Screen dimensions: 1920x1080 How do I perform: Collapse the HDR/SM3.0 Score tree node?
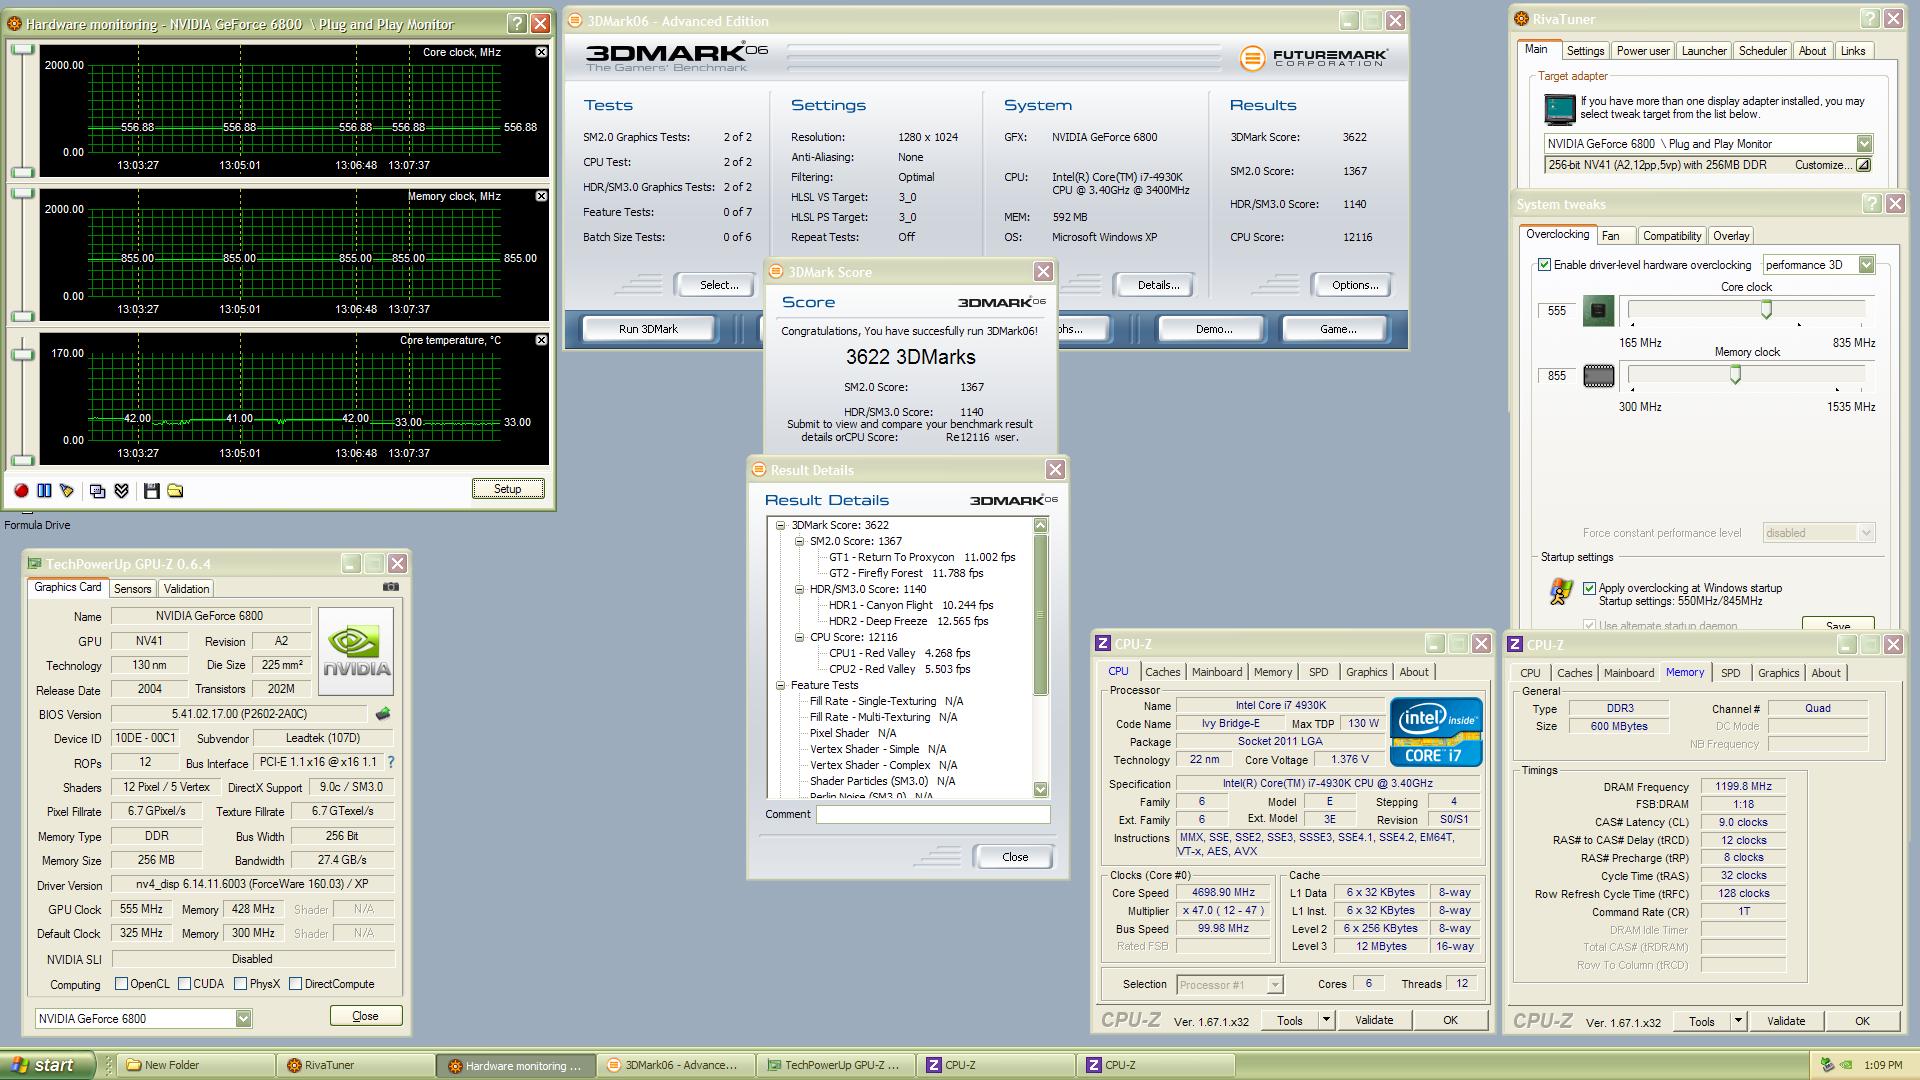click(x=800, y=589)
